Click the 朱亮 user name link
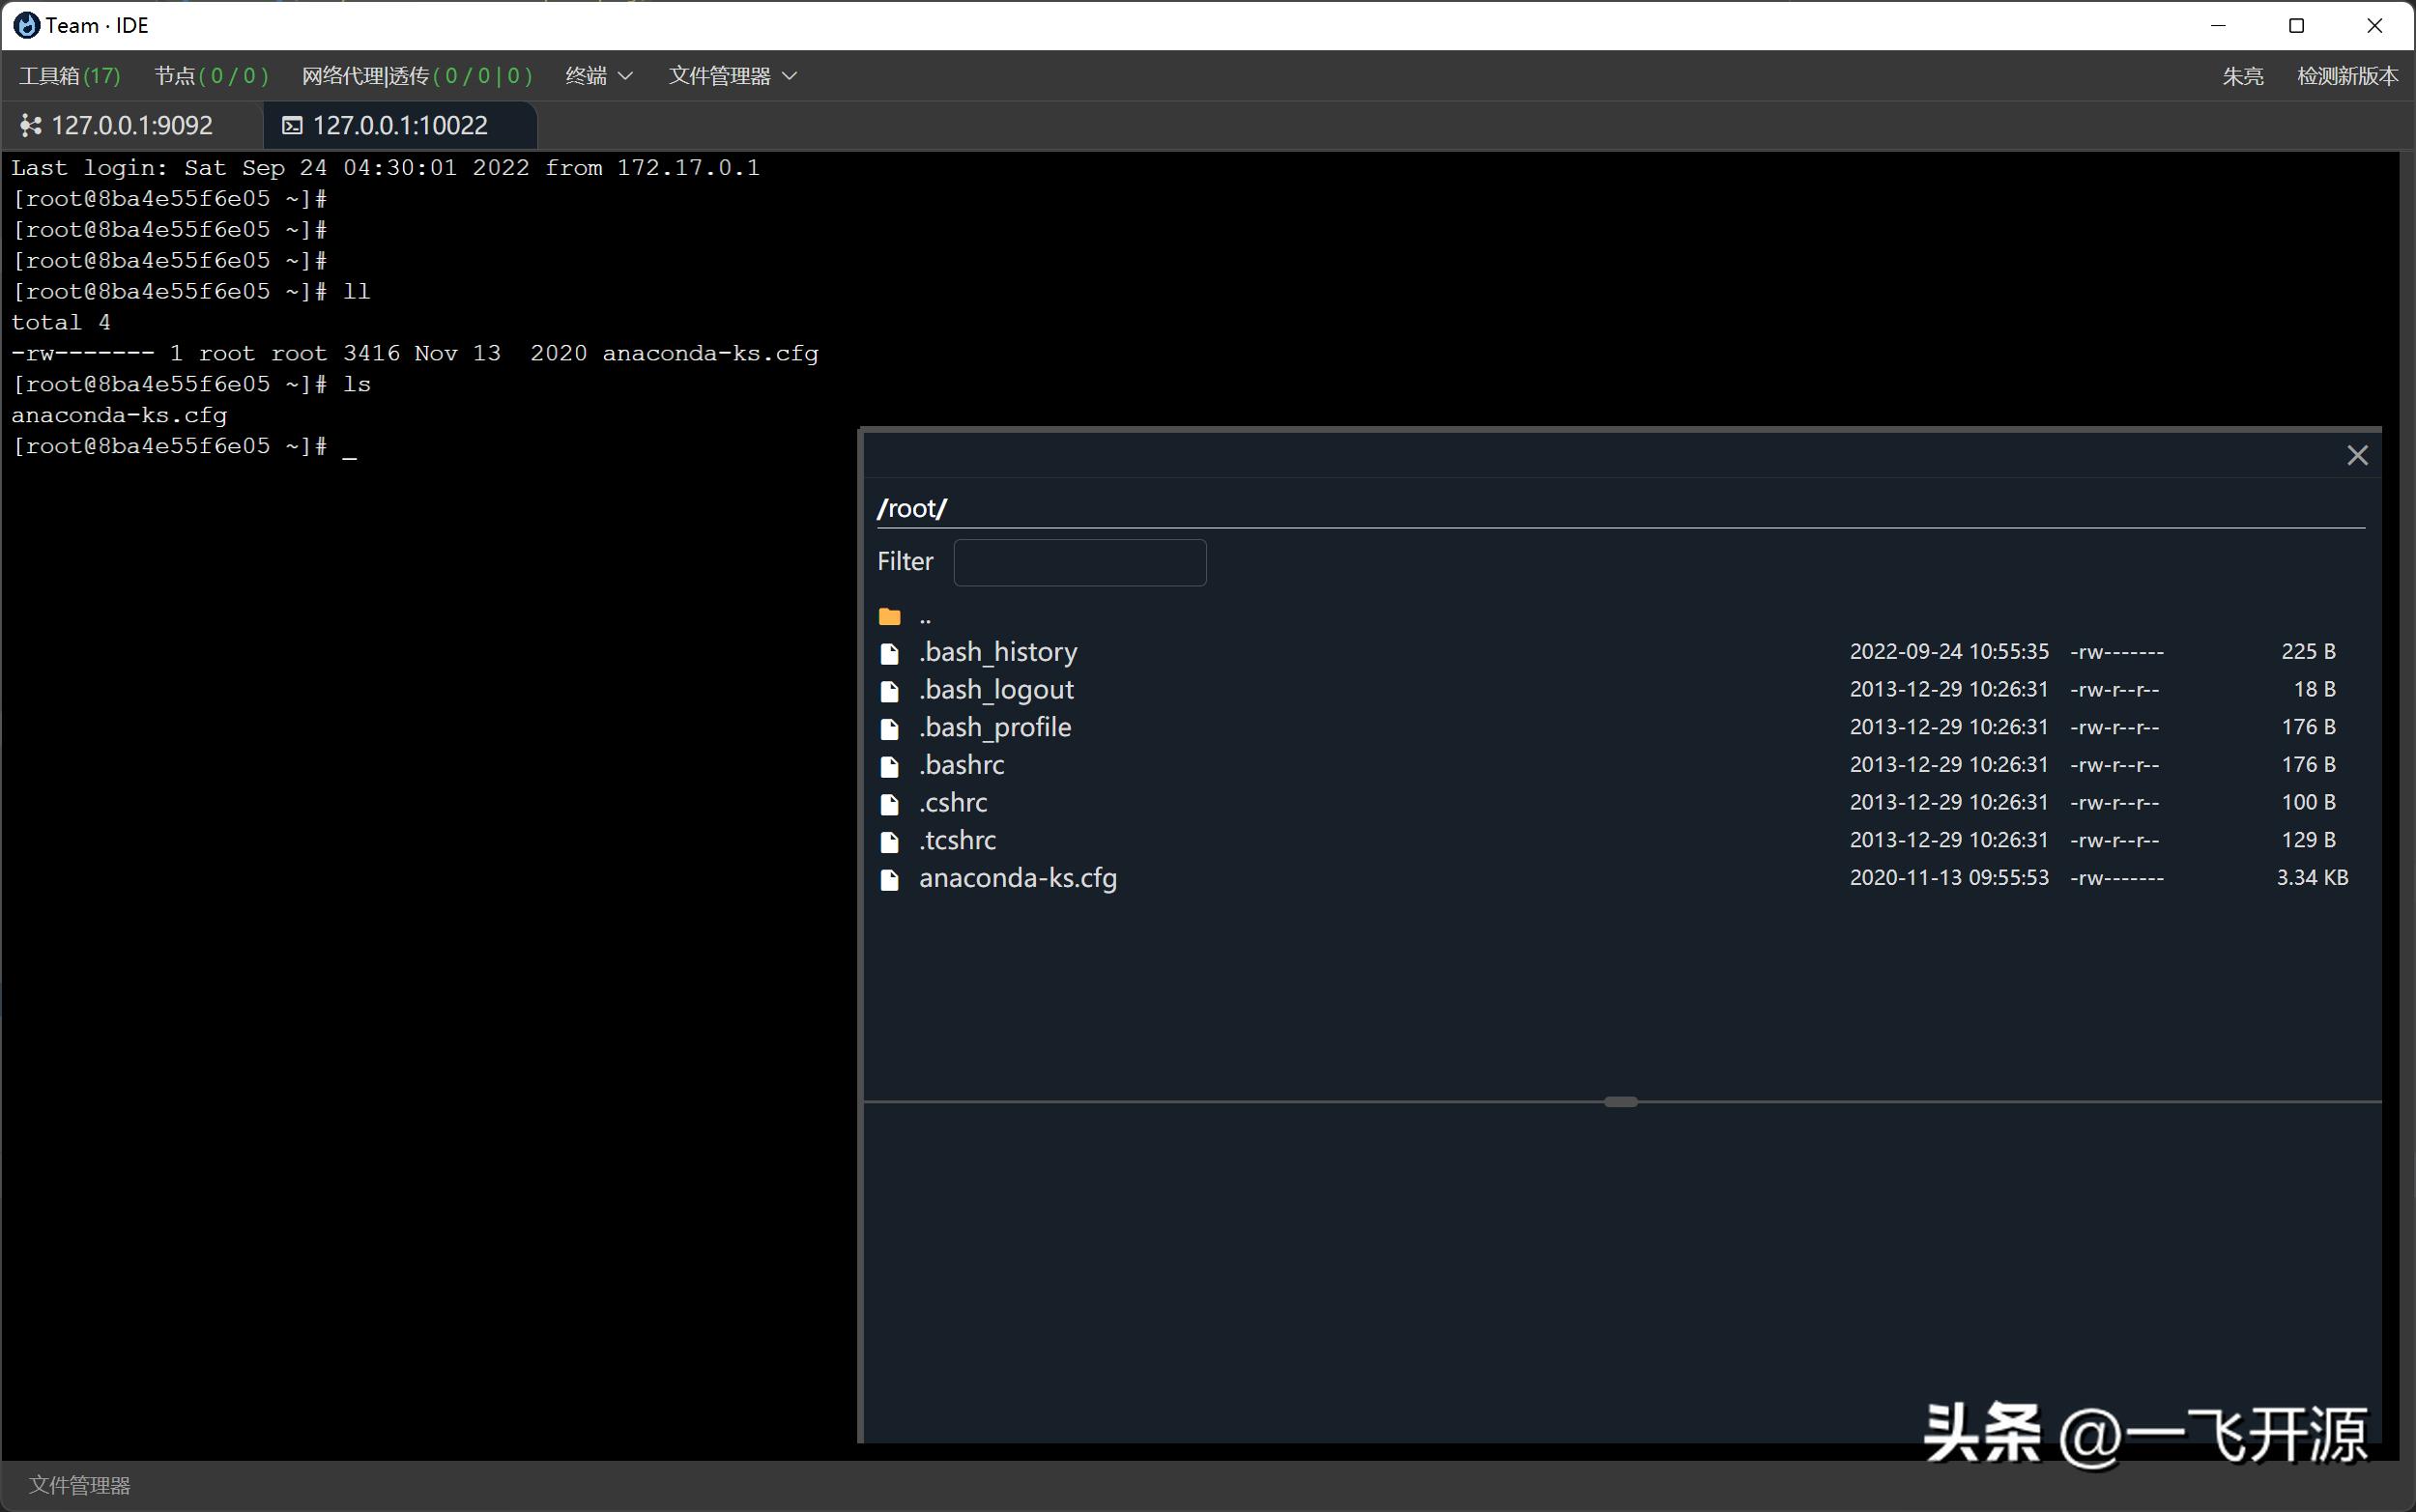The height and width of the screenshot is (1512, 2416). tap(2242, 76)
